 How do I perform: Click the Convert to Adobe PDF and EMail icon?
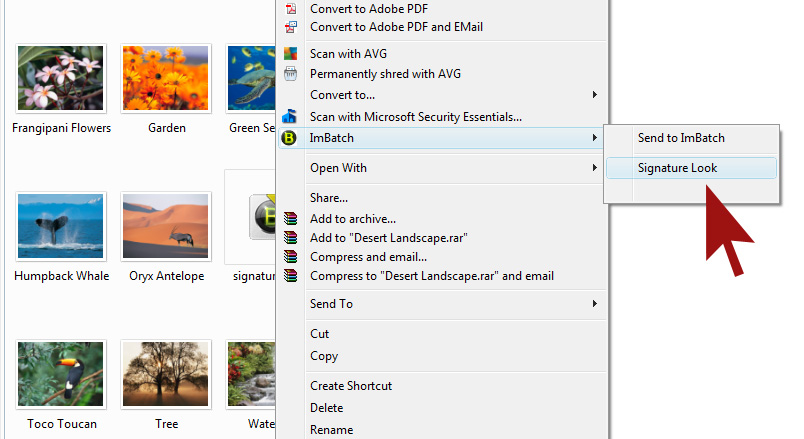click(291, 27)
